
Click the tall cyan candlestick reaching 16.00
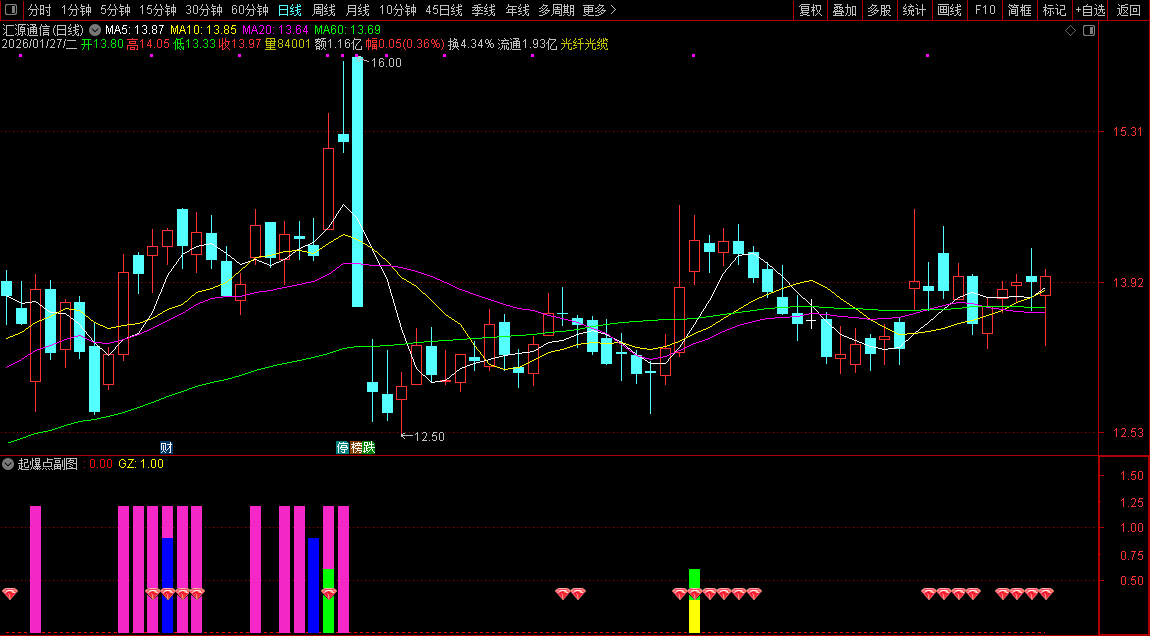tap(357, 182)
